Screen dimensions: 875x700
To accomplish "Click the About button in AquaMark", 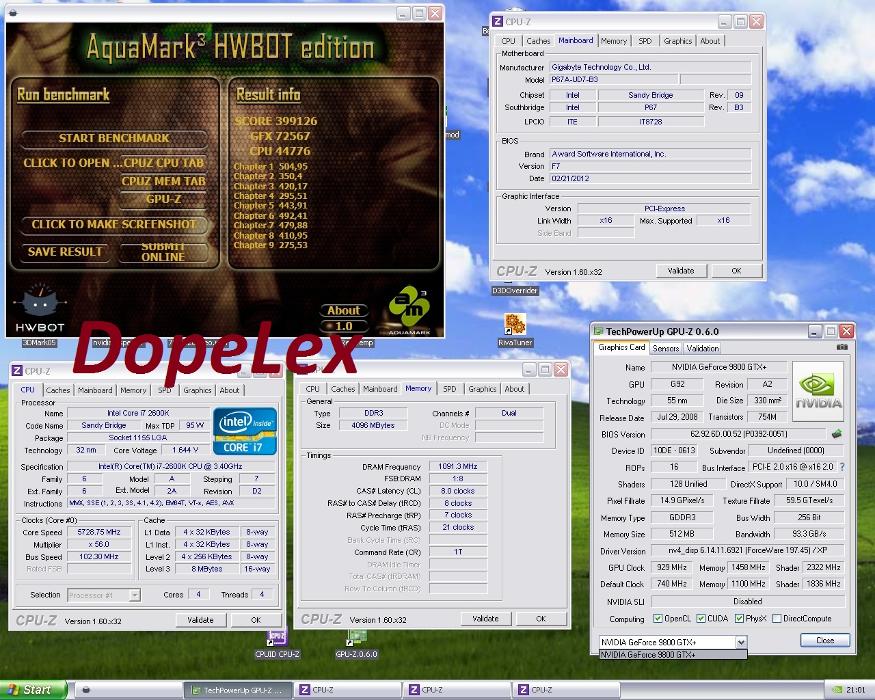I will point(343,310).
